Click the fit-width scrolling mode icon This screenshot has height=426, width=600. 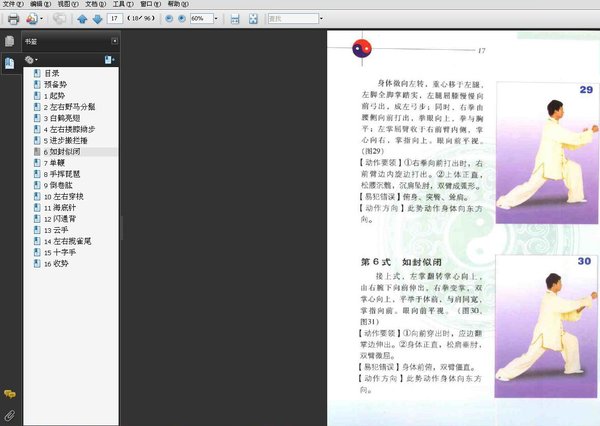[235, 19]
